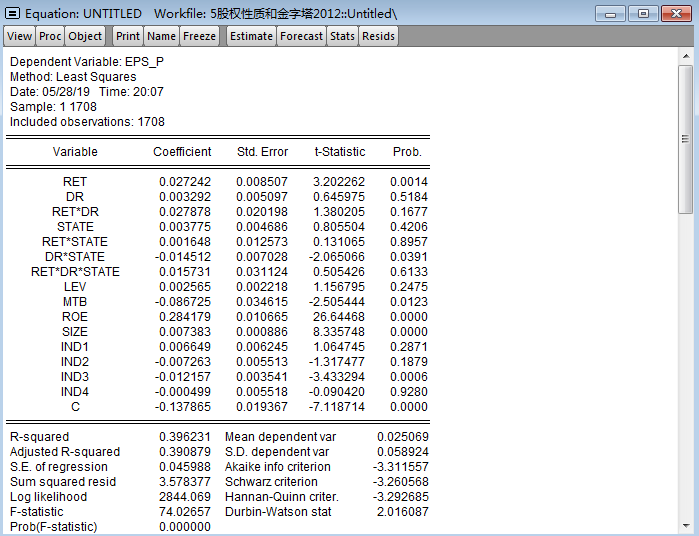Select the IND2 variable name
Viewport: 699px width, 536px height.
coord(75,362)
